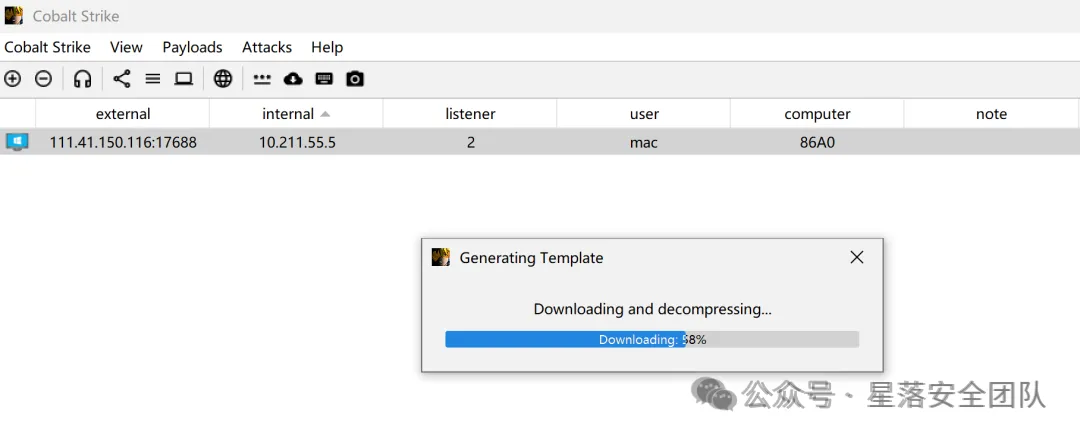The image size is (1080, 438).
Task: Open keystrokes view keyboard icon
Action: pyautogui.click(x=324, y=79)
